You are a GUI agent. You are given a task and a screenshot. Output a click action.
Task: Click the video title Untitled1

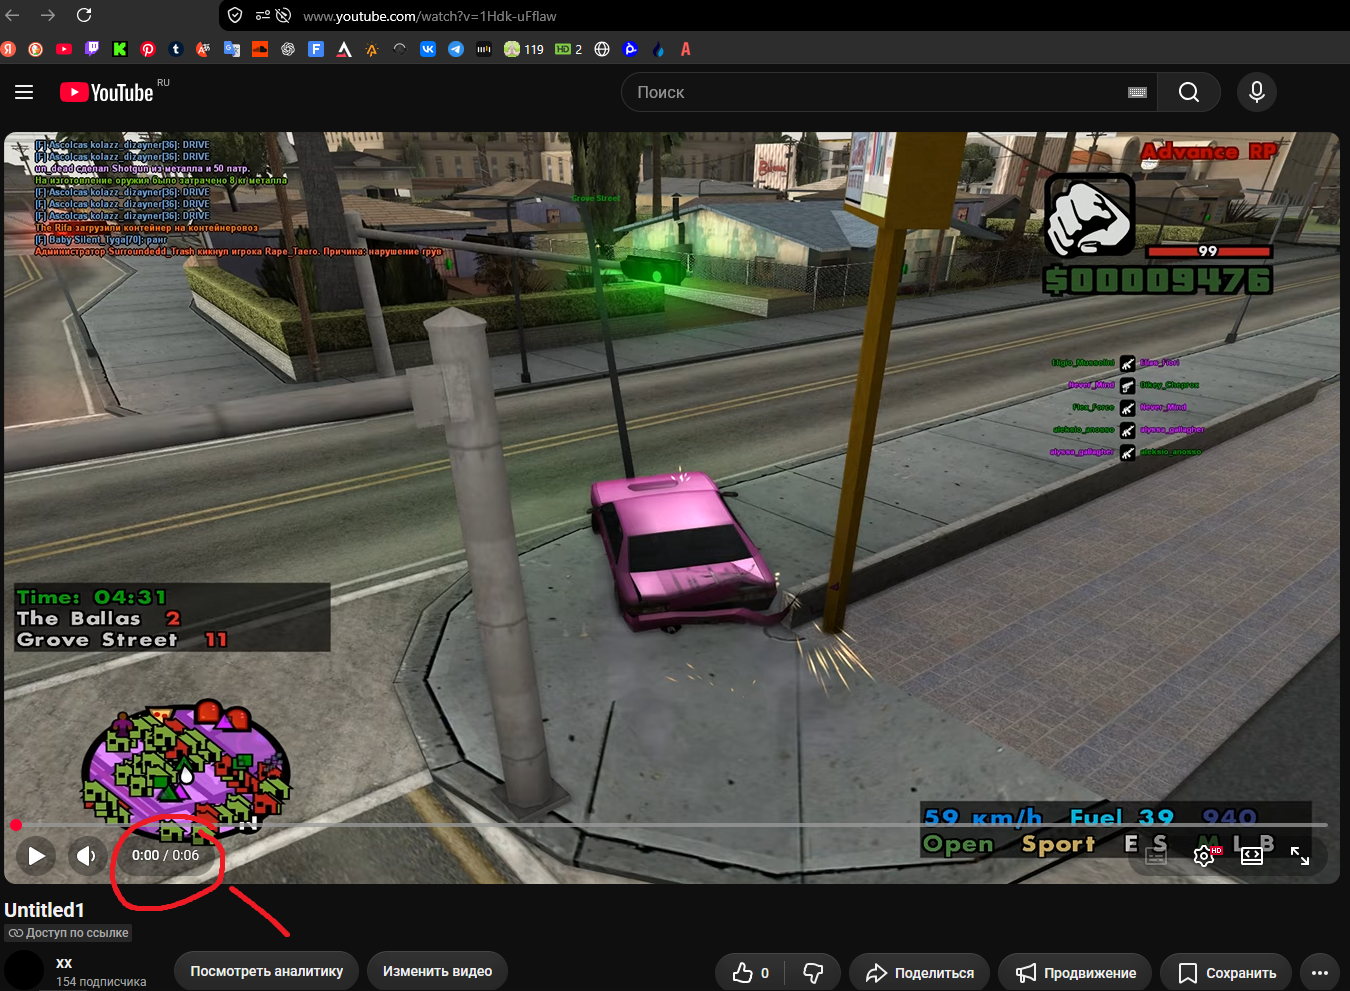pyautogui.click(x=45, y=910)
